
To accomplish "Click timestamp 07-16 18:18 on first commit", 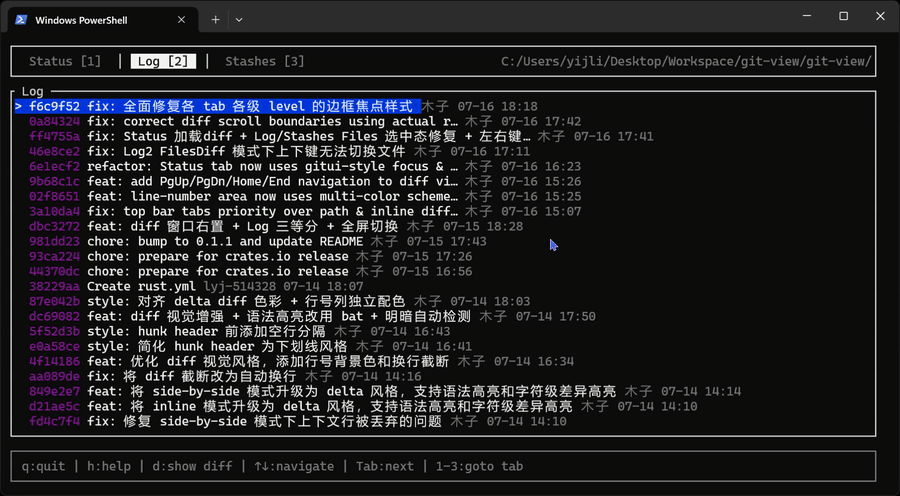I will point(498,106).
